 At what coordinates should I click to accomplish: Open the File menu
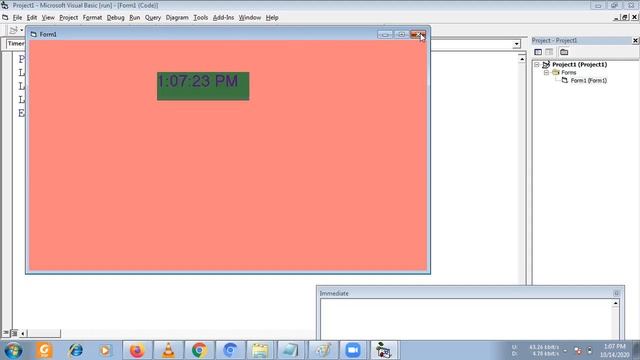click(17, 18)
